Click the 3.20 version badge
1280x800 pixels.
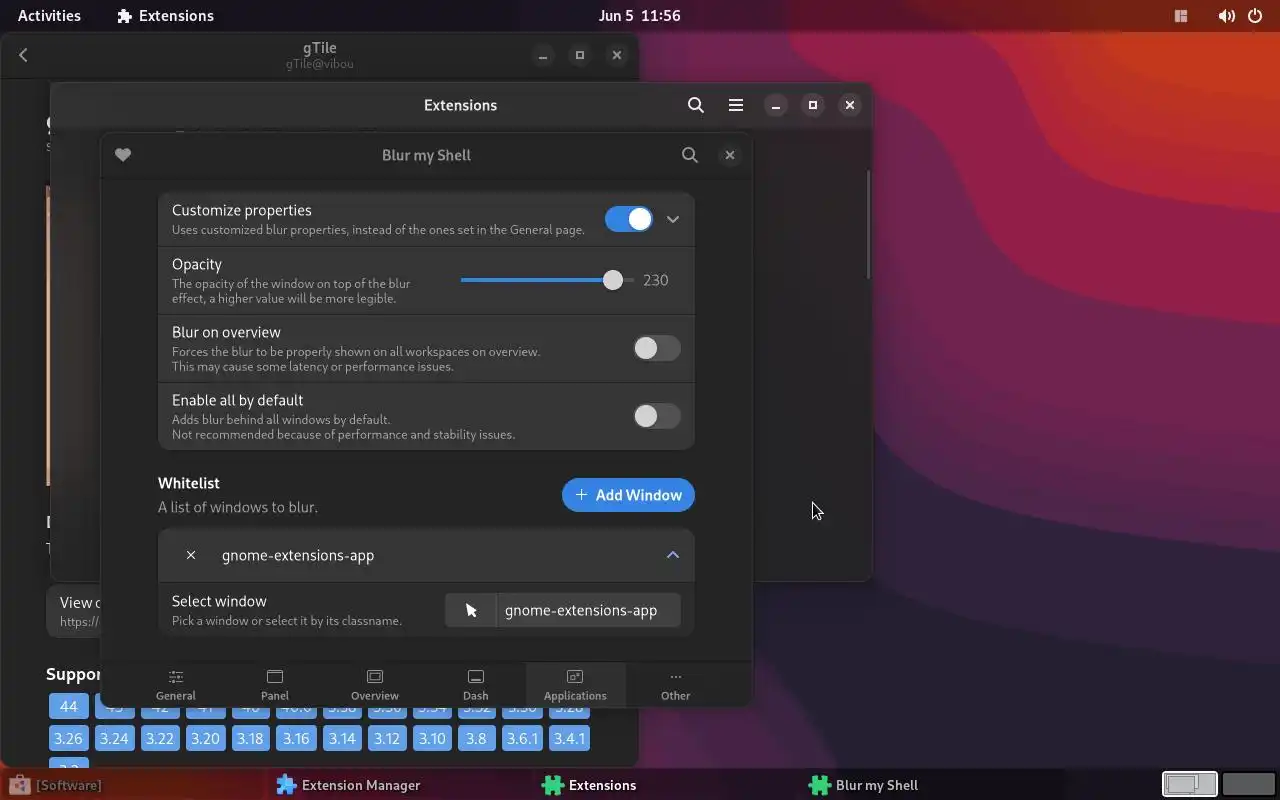[205, 739]
